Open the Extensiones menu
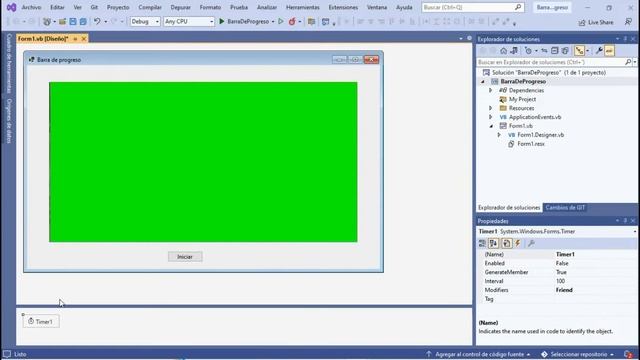 (x=343, y=7)
